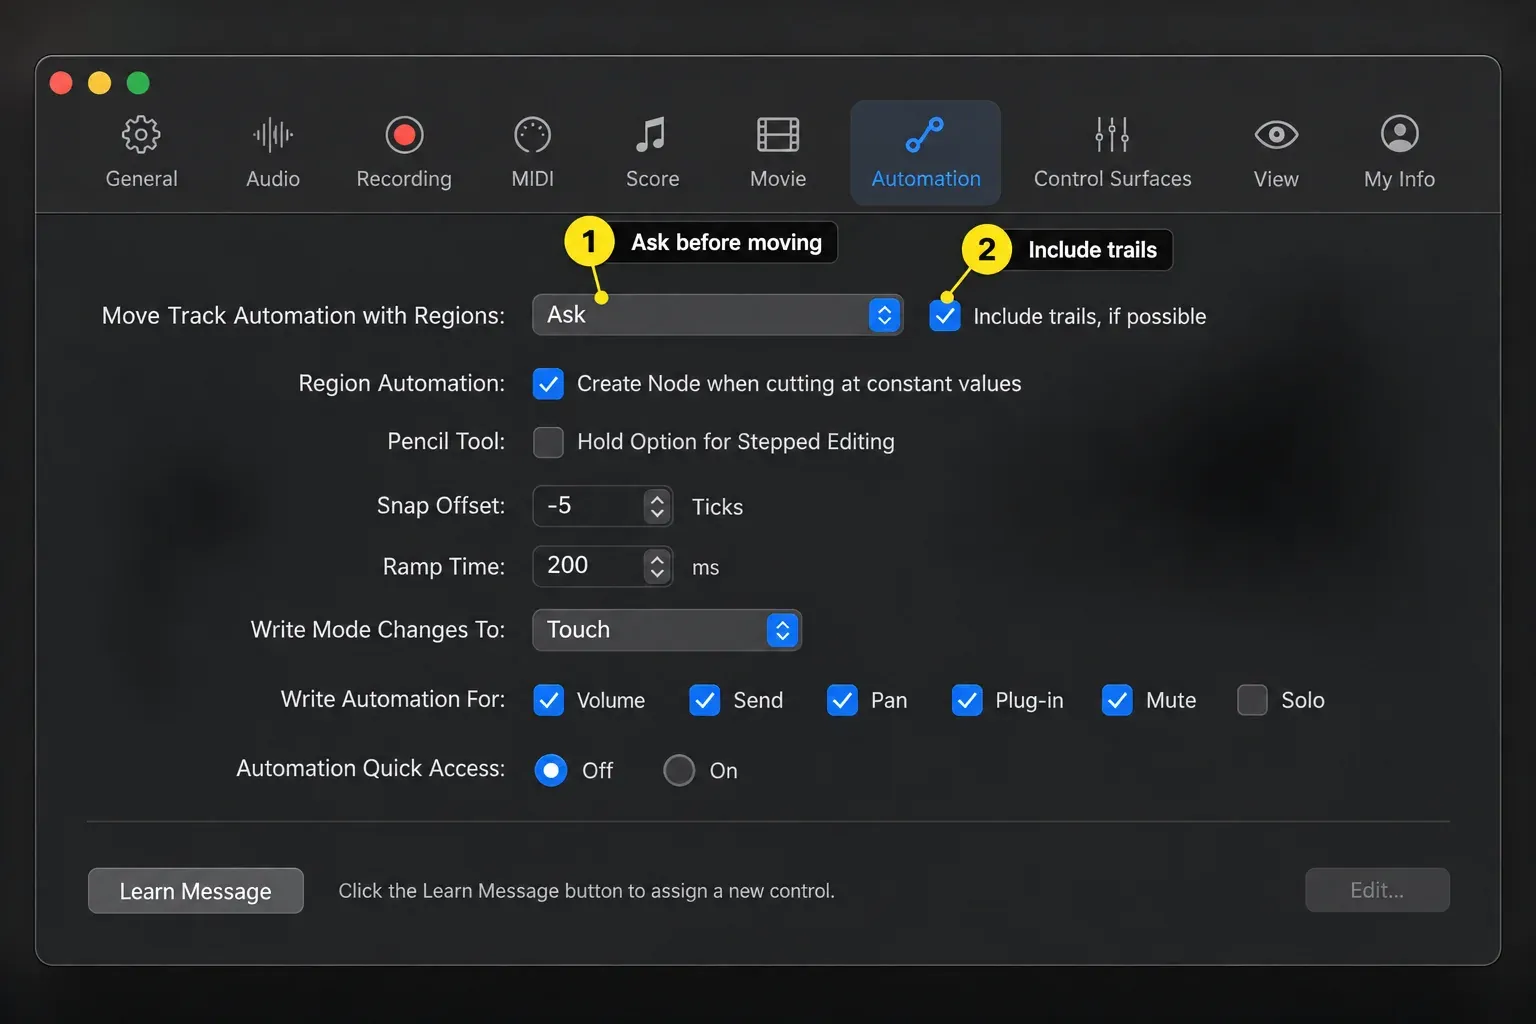Enable Hold Option for Stepped Editing
The width and height of the screenshot is (1536, 1024).
point(548,442)
